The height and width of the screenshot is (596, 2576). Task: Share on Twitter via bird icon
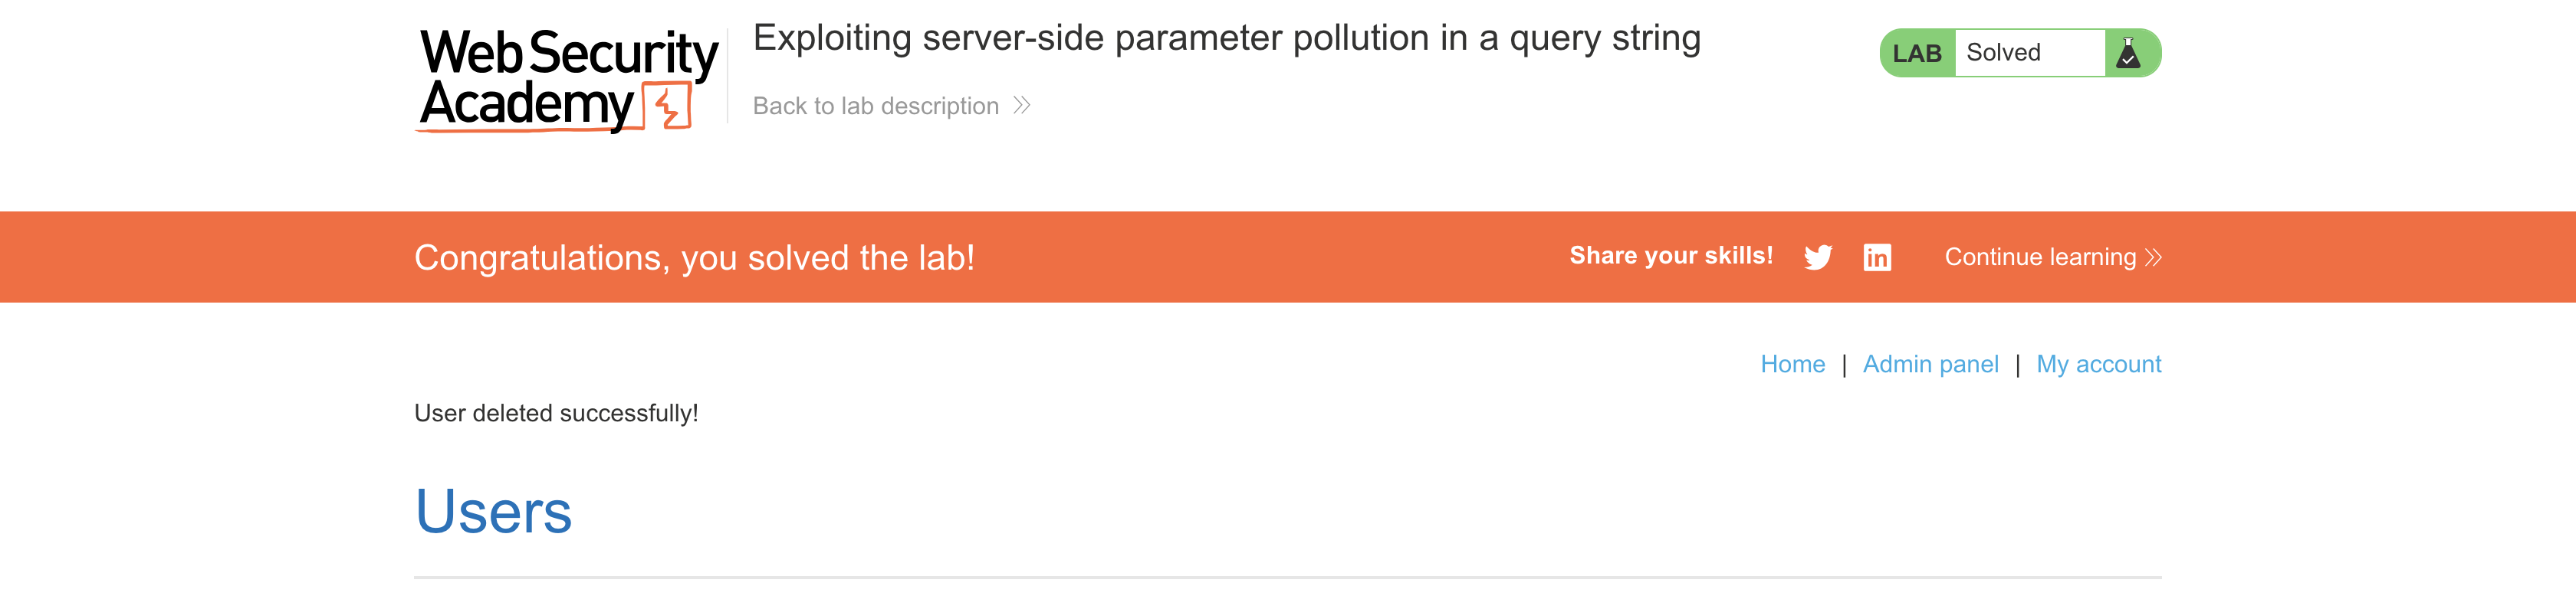[x=1817, y=257]
